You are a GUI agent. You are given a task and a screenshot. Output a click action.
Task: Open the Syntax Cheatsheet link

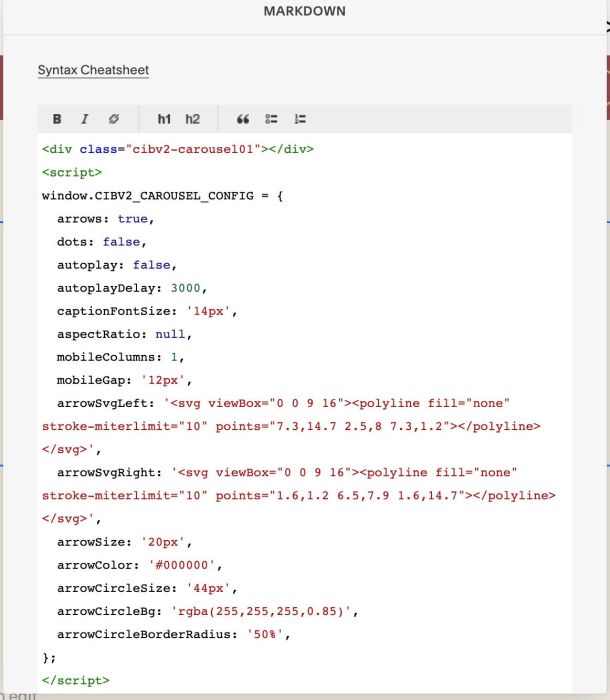click(93, 70)
